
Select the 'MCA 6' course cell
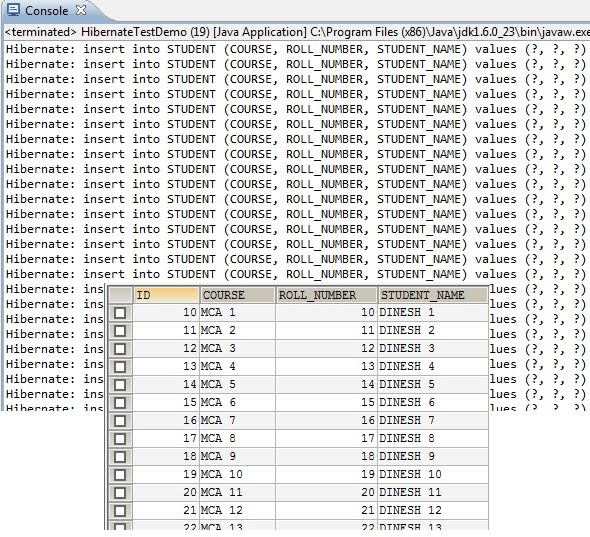point(237,403)
